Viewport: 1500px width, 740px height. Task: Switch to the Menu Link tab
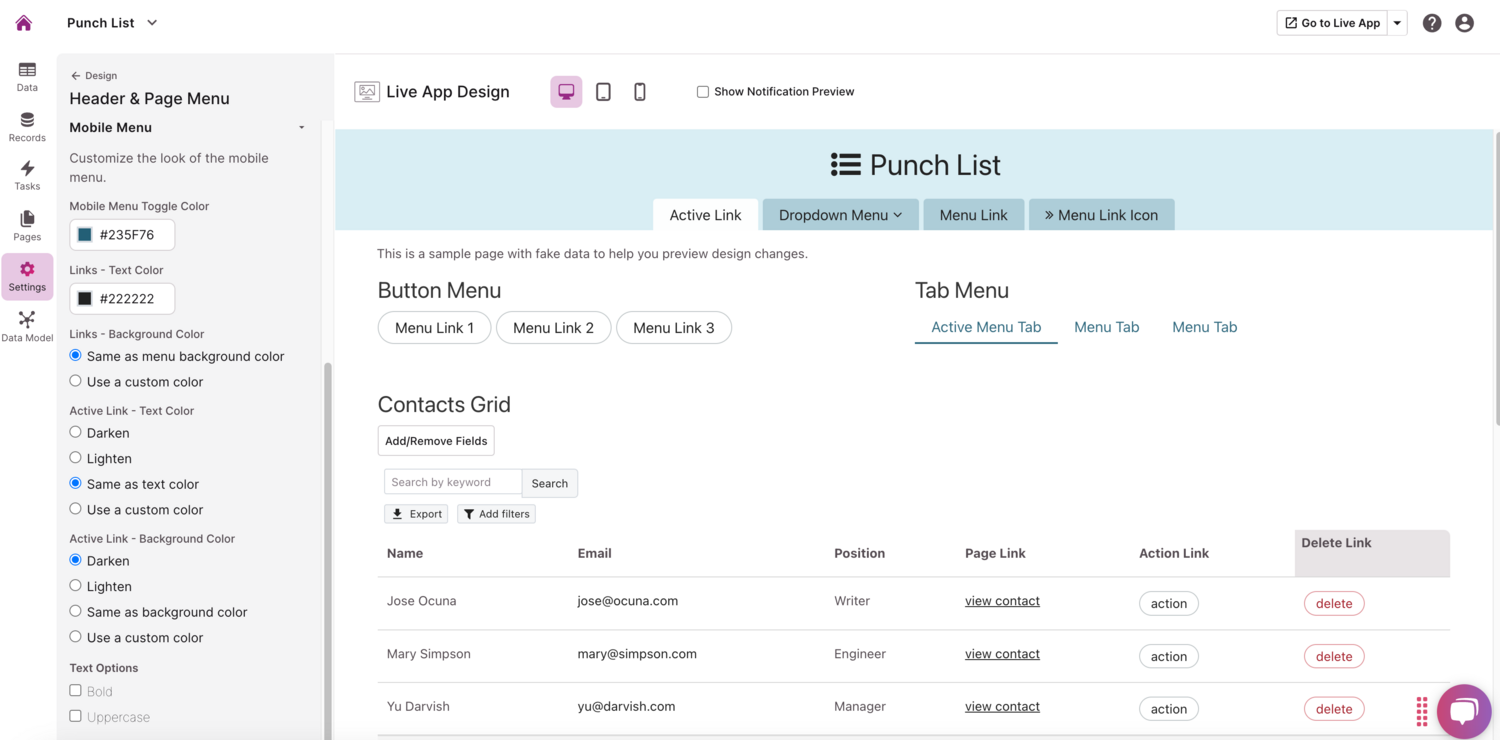973,214
